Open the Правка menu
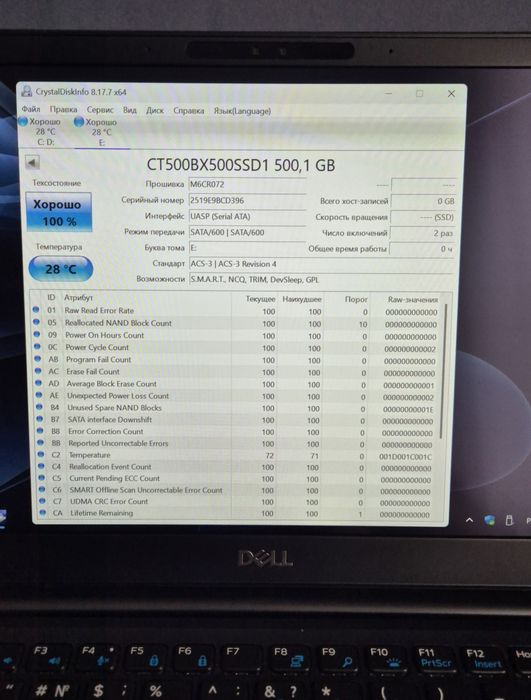 pyautogui.click(x=63, y=109)
